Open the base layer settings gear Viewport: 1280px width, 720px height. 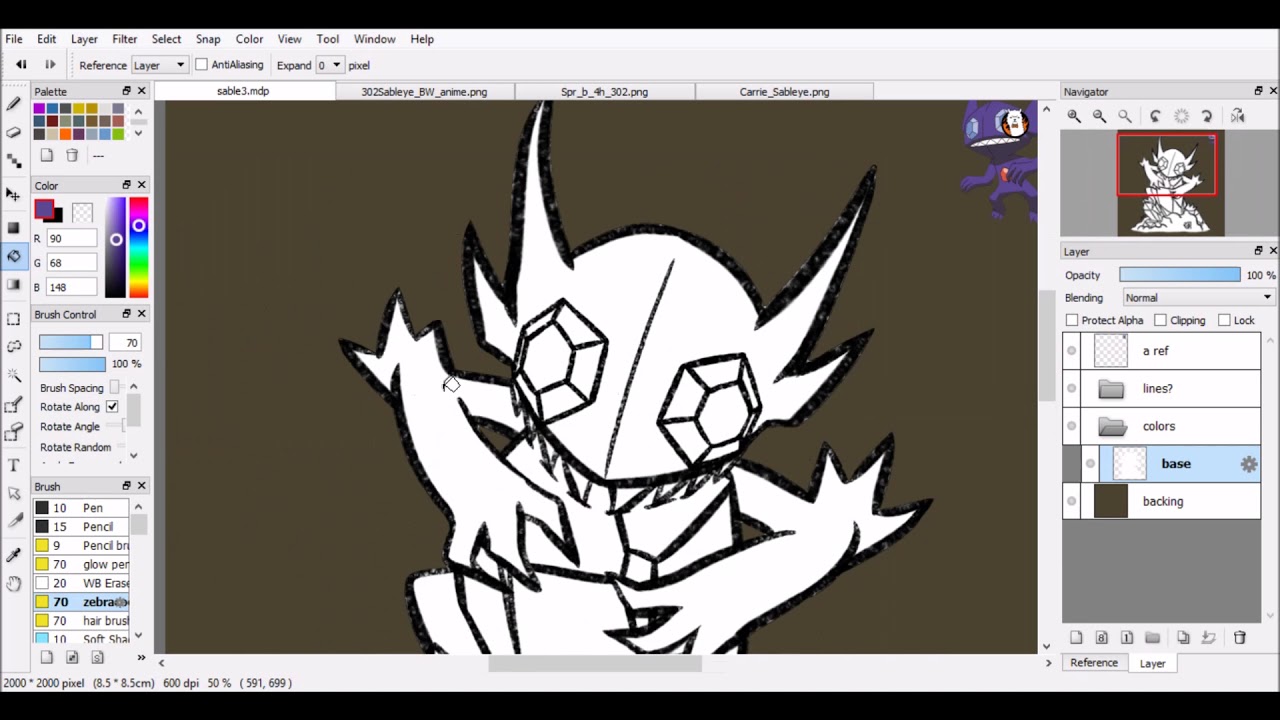tap(1249, 464)
